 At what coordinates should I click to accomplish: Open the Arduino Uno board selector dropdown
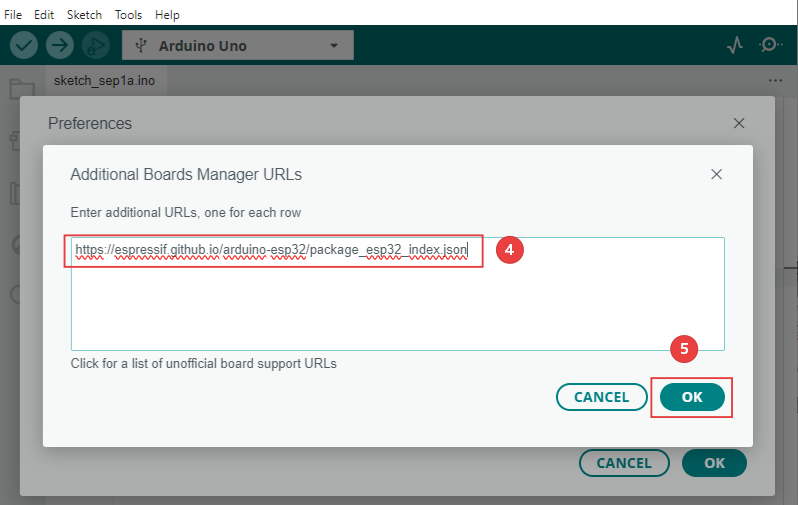coord(238,45)
